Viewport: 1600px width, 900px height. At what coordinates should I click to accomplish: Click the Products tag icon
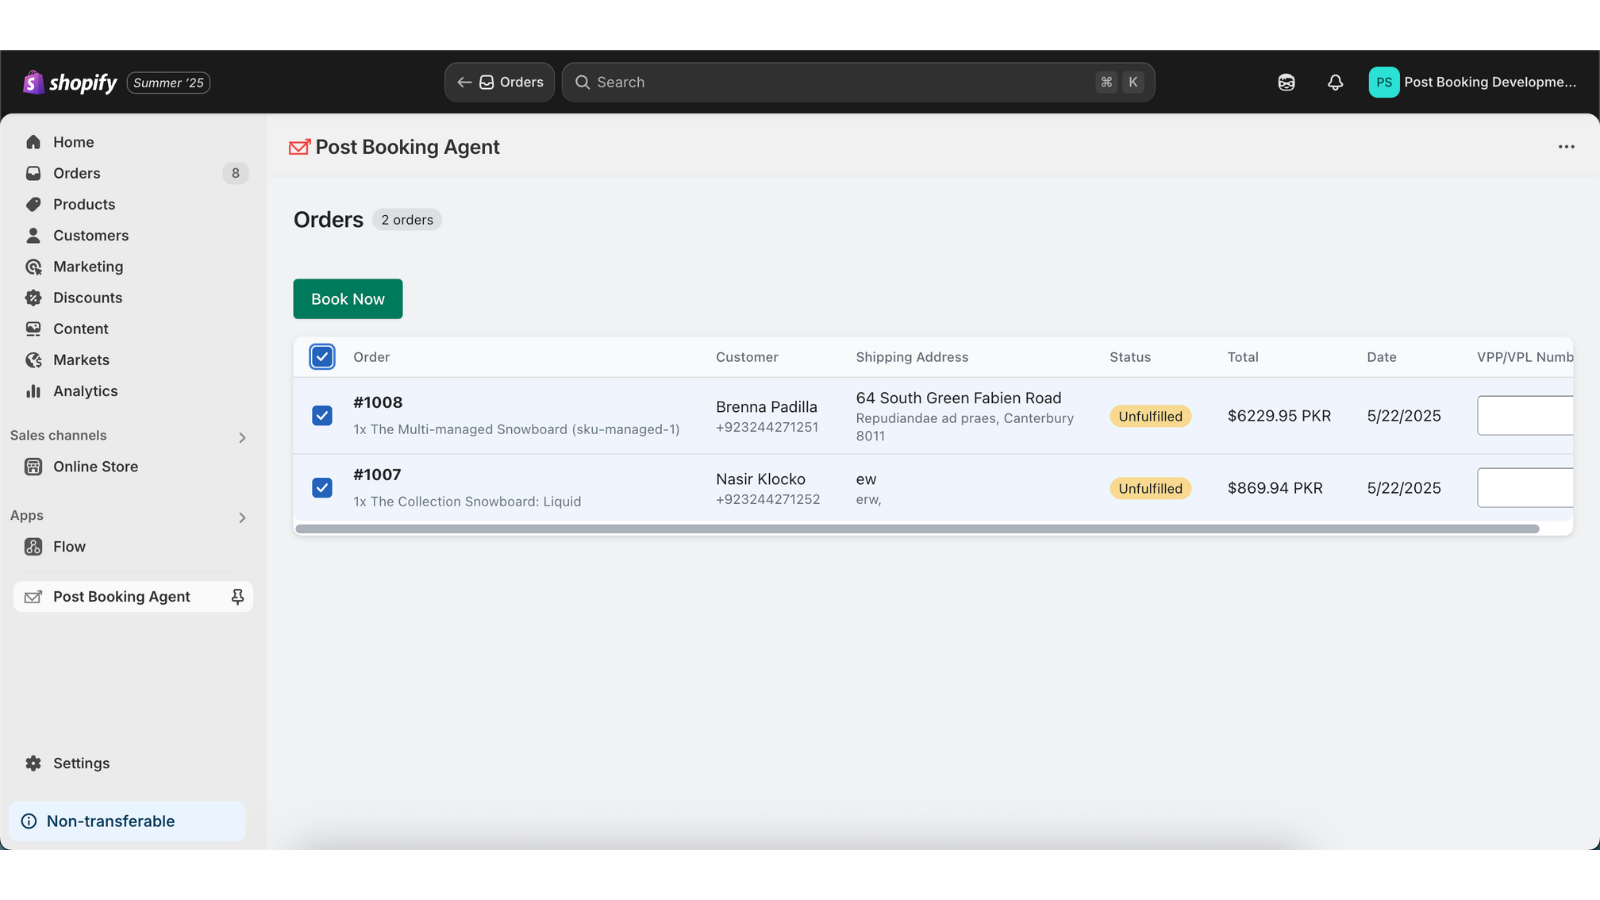click(33, 204)
